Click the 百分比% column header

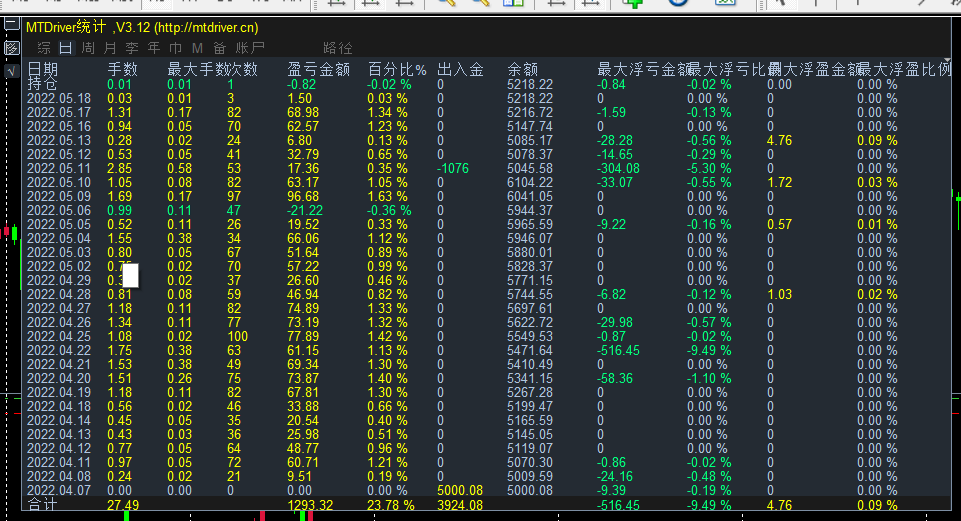coord(397,69)
